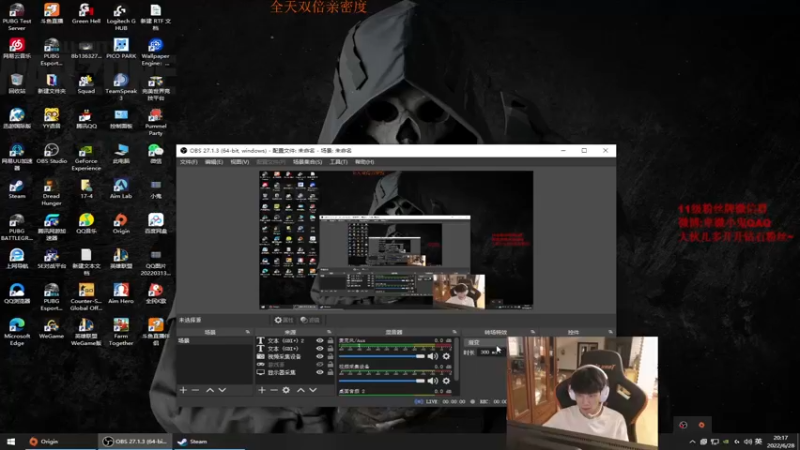
Task: Mute the second mixer channel speaker icon
Action: pyautogui.click(x=433, y=381)
